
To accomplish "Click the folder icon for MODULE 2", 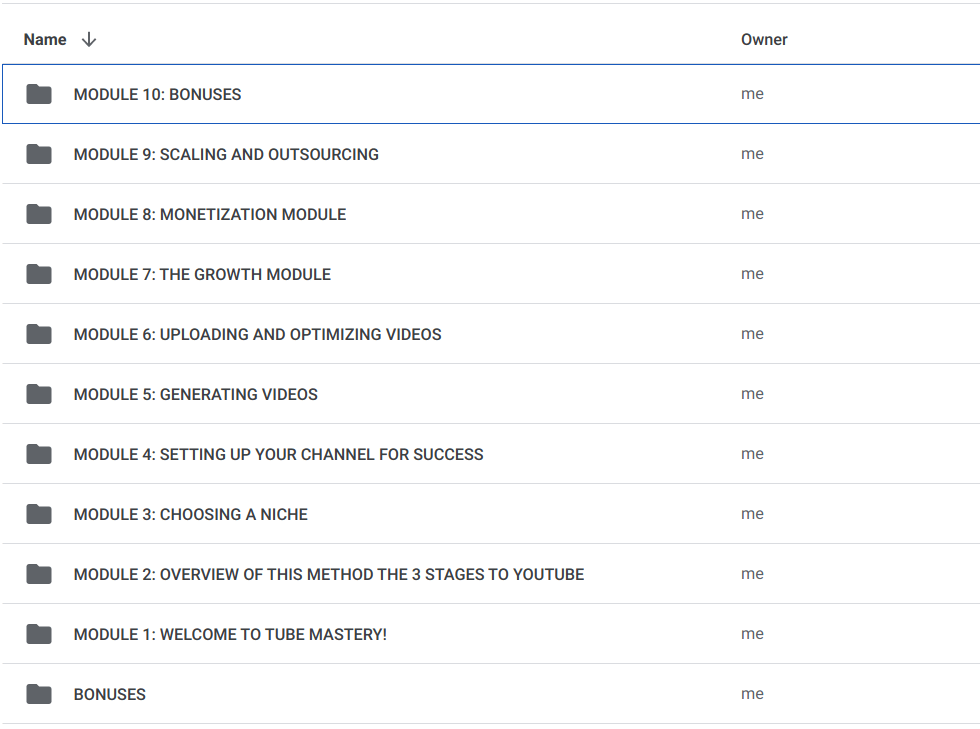I will [x=38, y=574].
